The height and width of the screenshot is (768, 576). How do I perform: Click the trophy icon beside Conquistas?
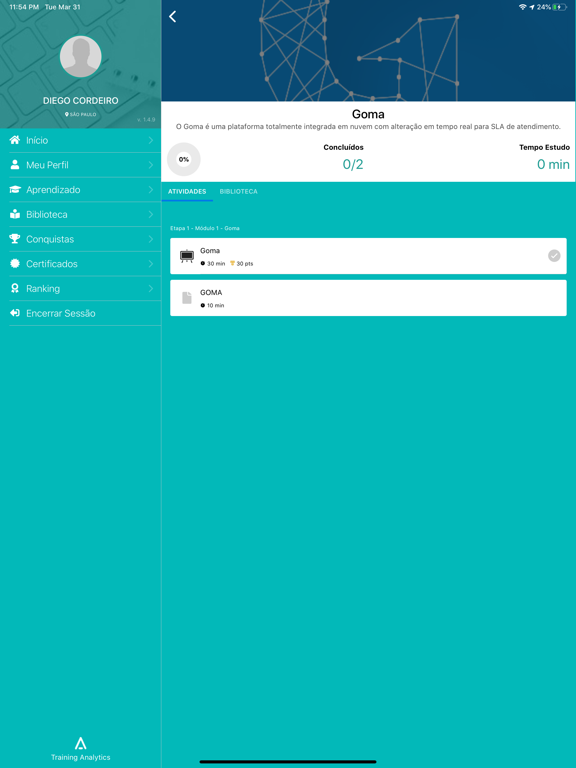pos(15,239)
